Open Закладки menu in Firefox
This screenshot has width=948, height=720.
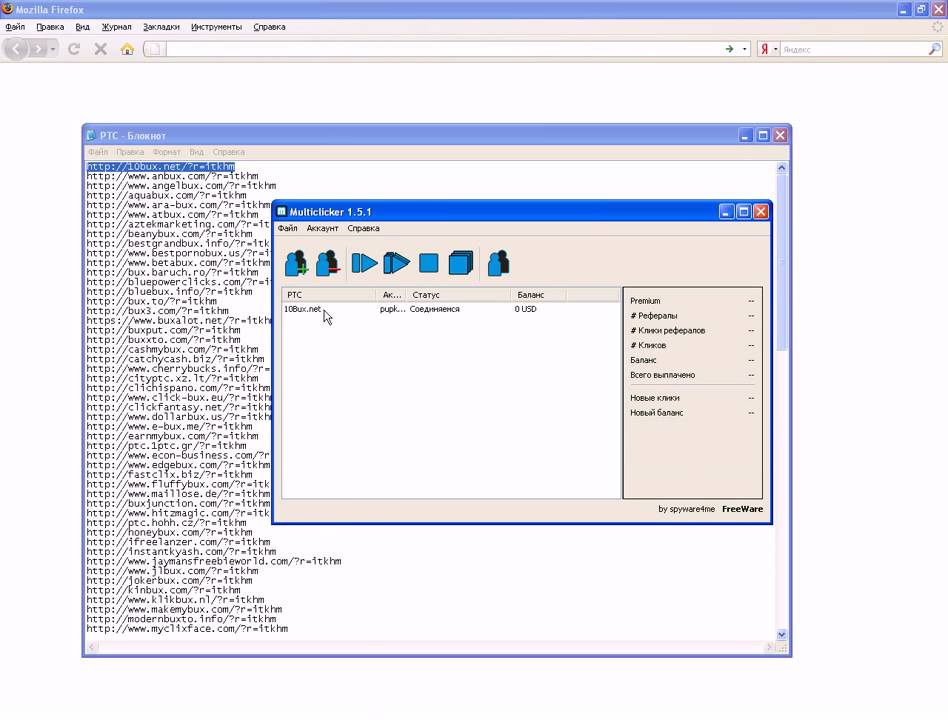coord(161,27)
